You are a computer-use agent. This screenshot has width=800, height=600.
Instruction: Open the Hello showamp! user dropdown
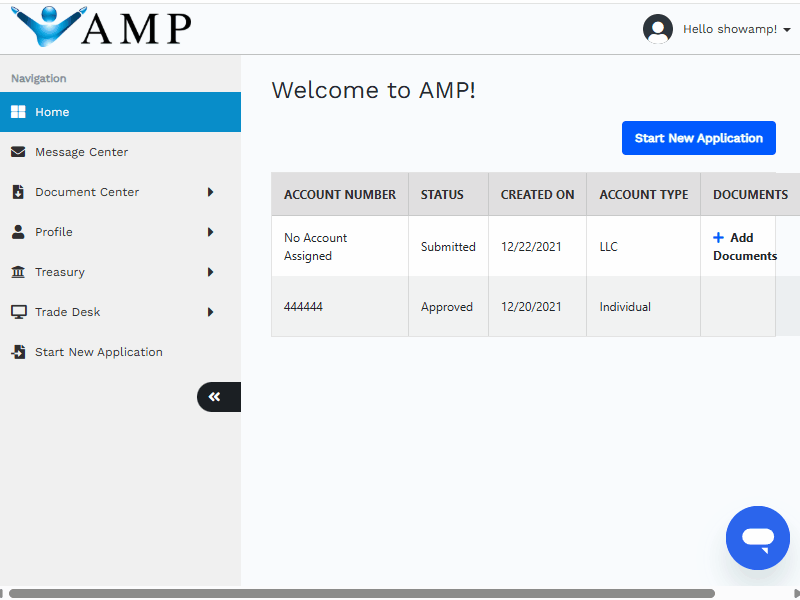[736, 29]
